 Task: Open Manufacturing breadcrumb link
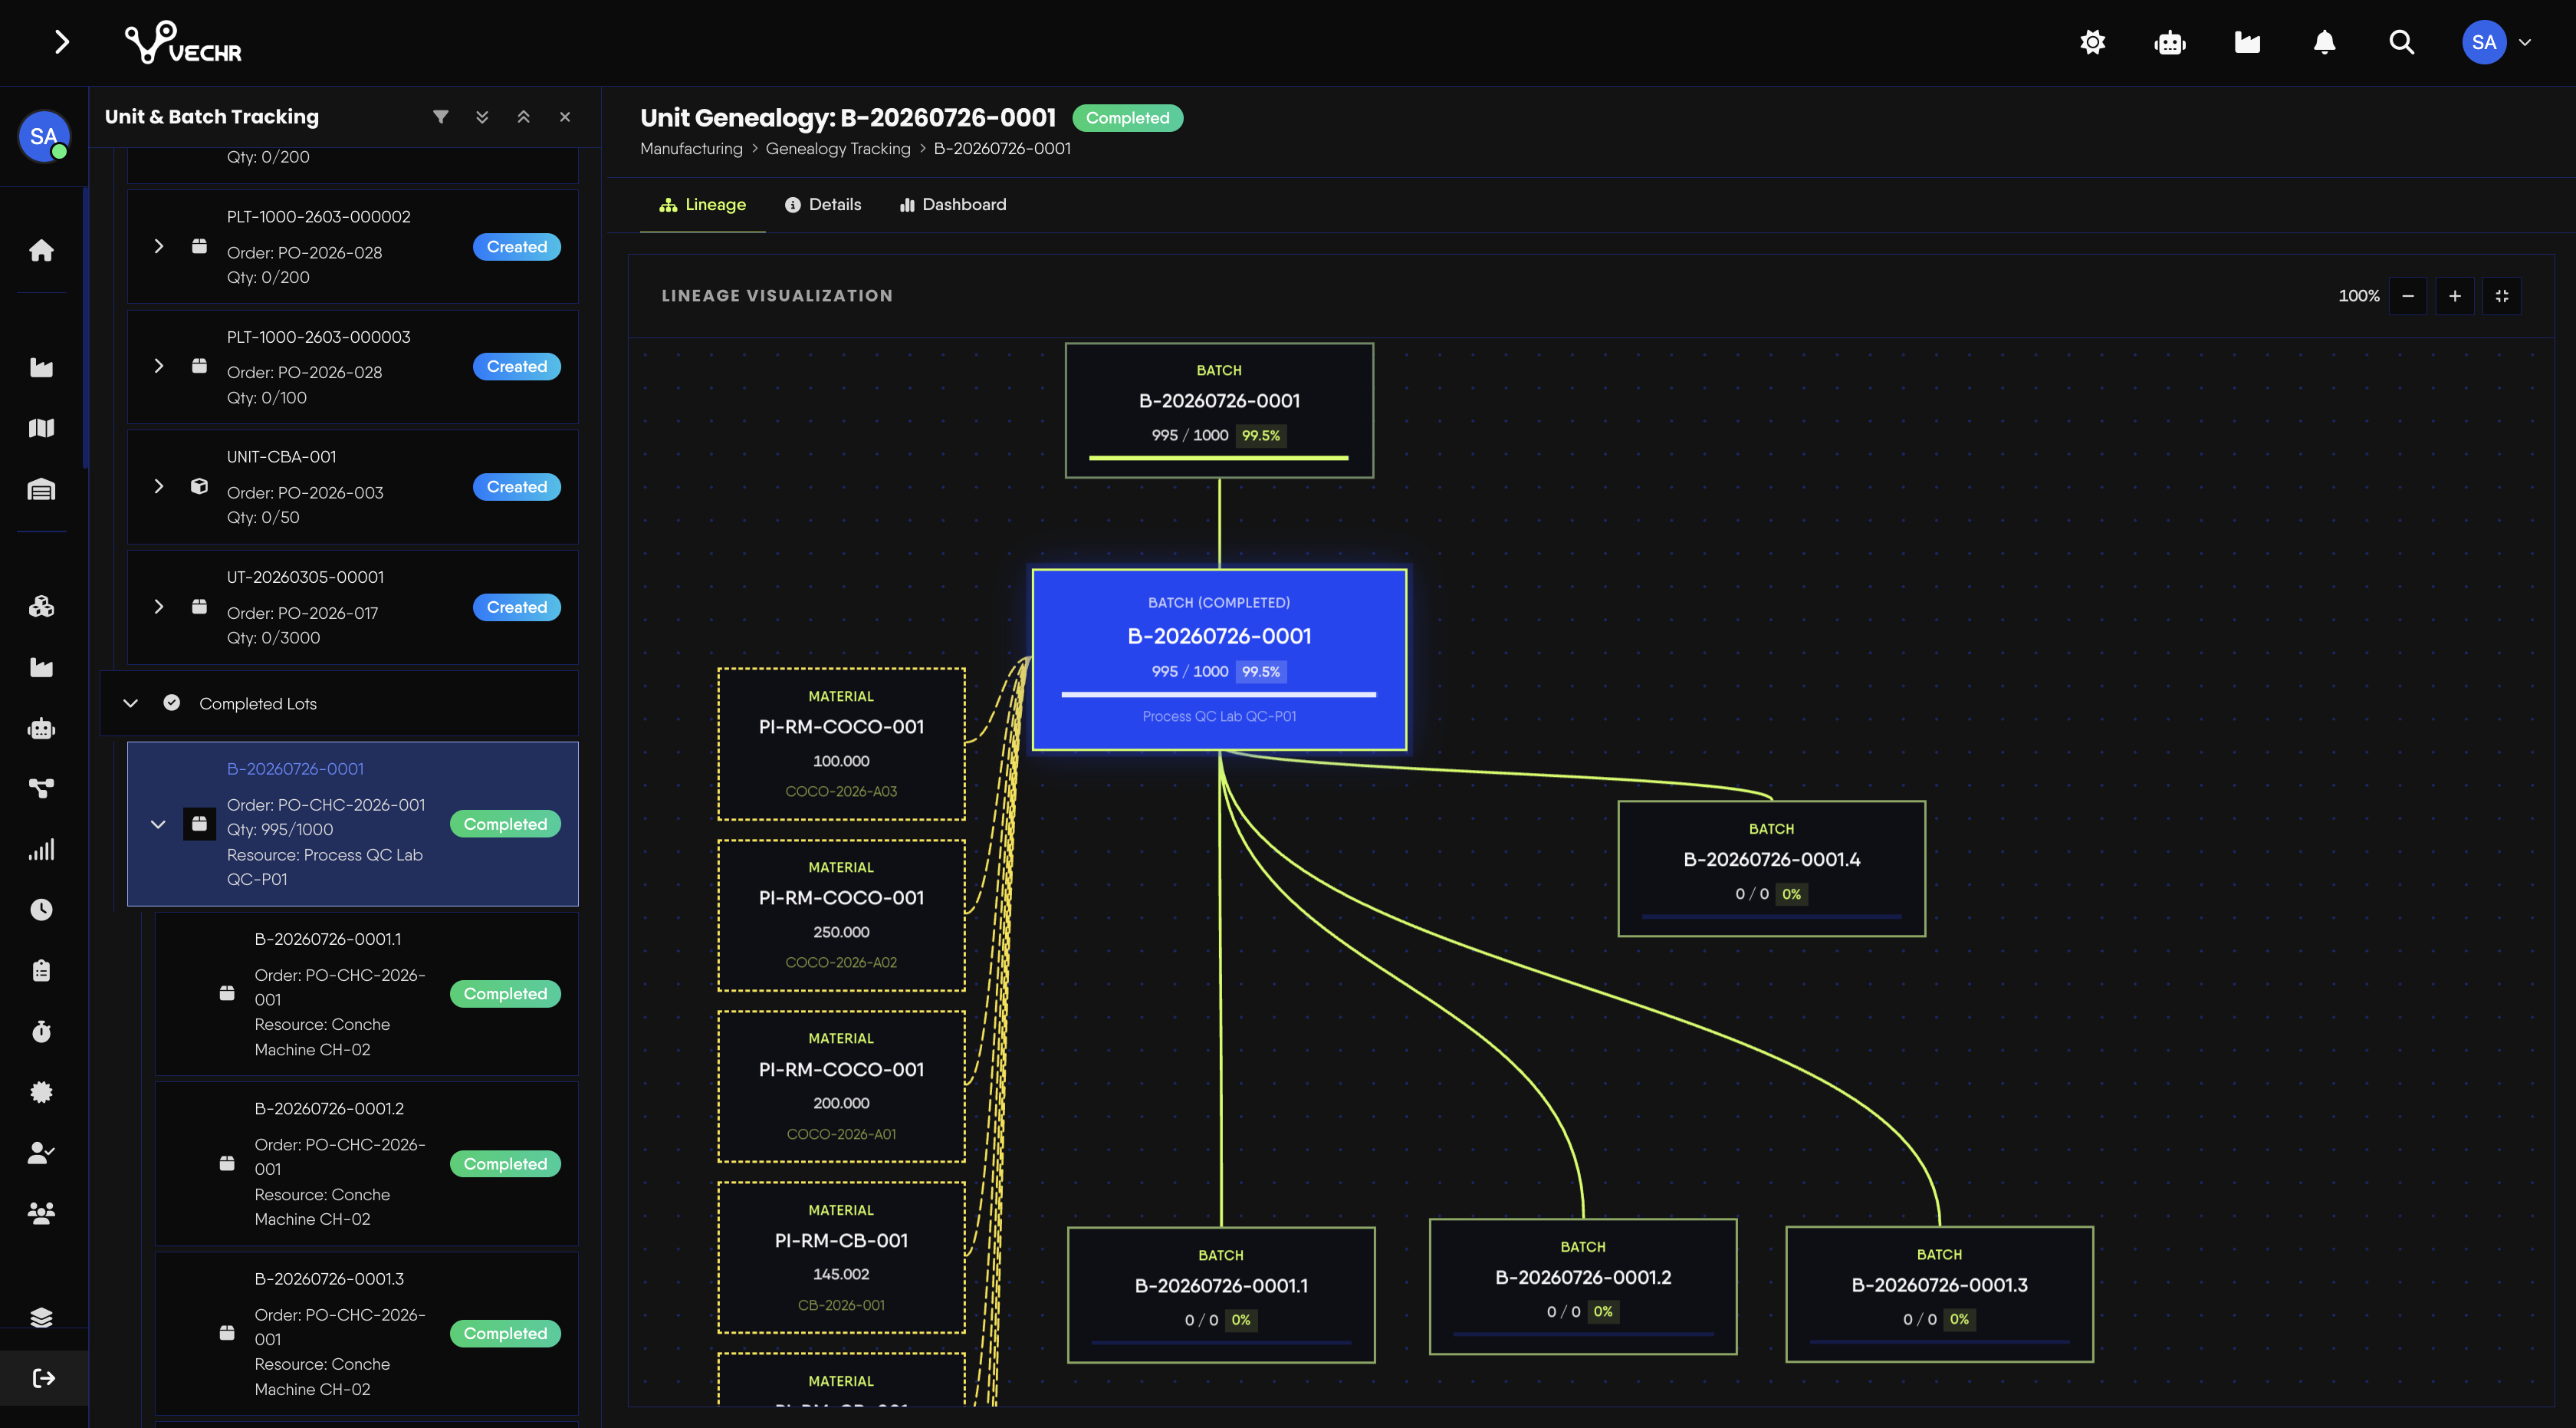pos(691,148)
